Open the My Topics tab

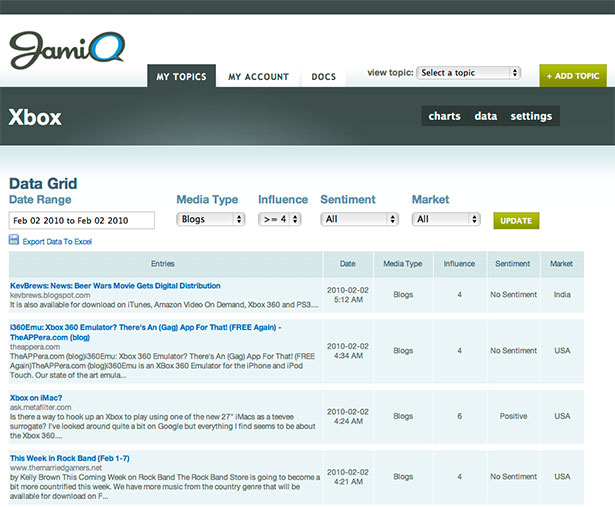point(181,76)
